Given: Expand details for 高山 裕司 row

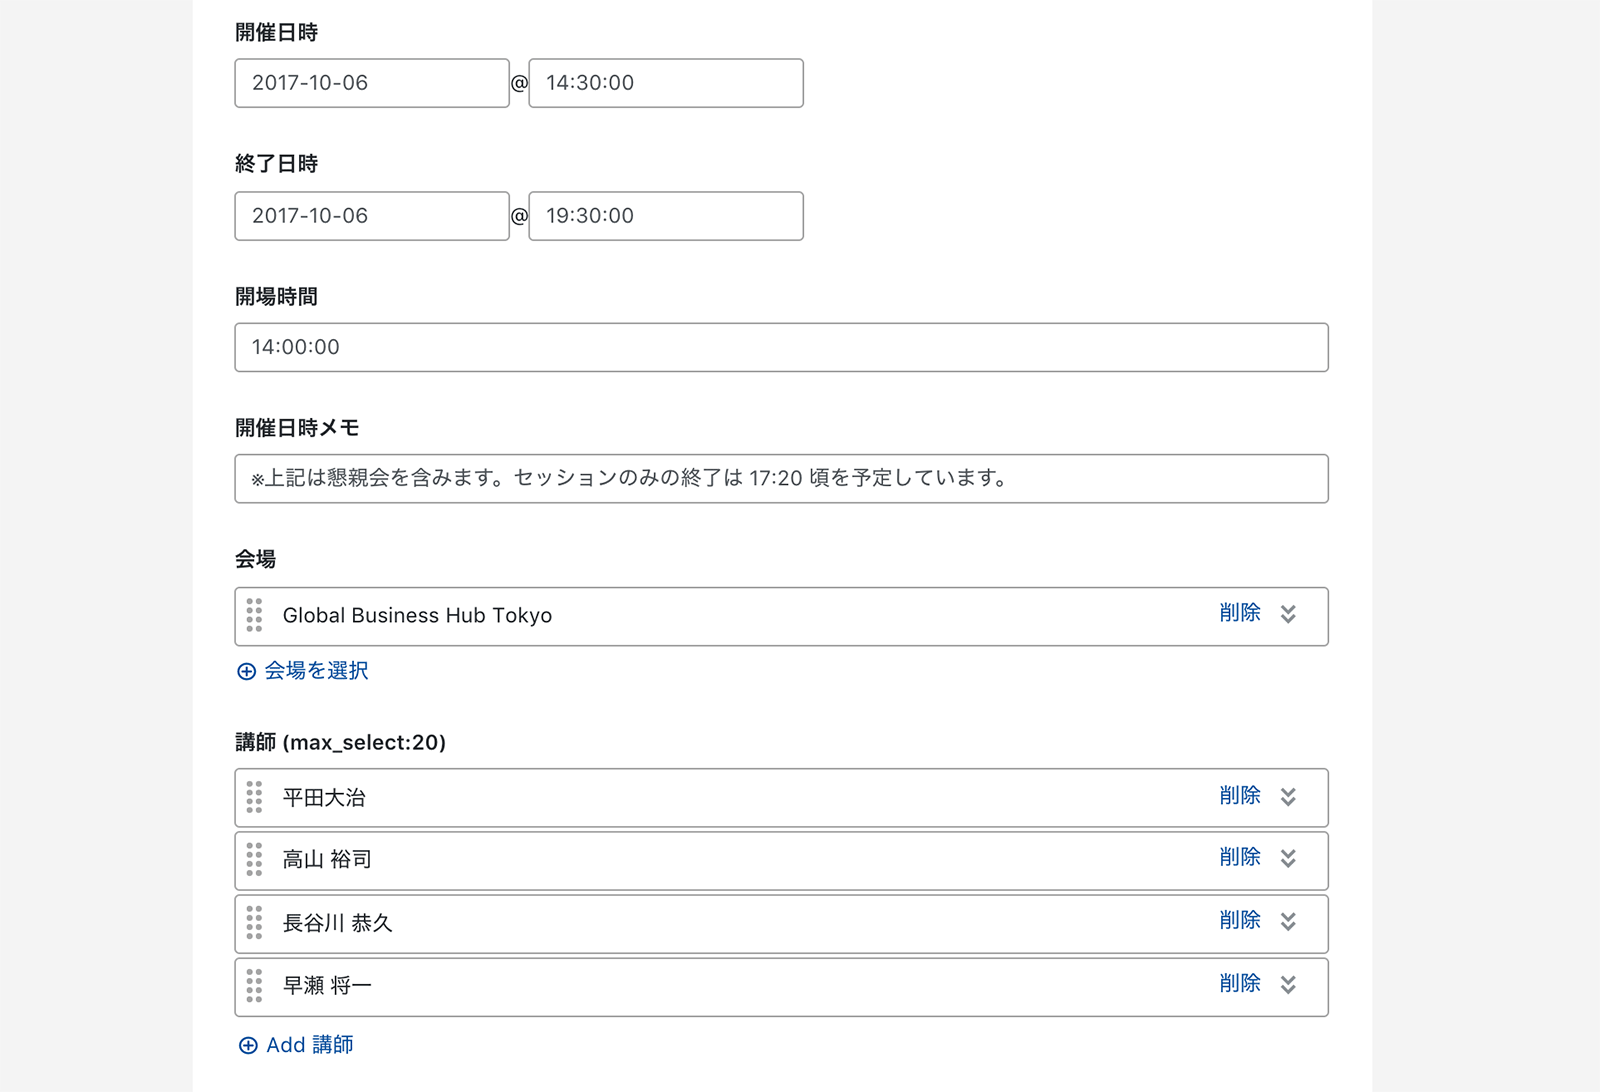Looking at the screenshot, I should 1288,859.
